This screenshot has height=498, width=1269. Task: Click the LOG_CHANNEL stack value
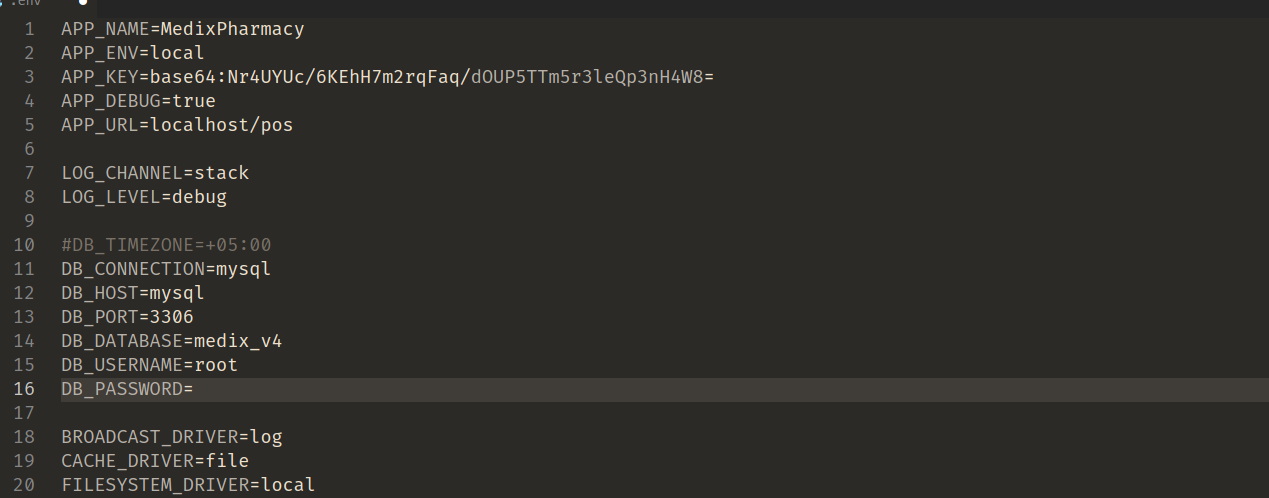point(221,173)
